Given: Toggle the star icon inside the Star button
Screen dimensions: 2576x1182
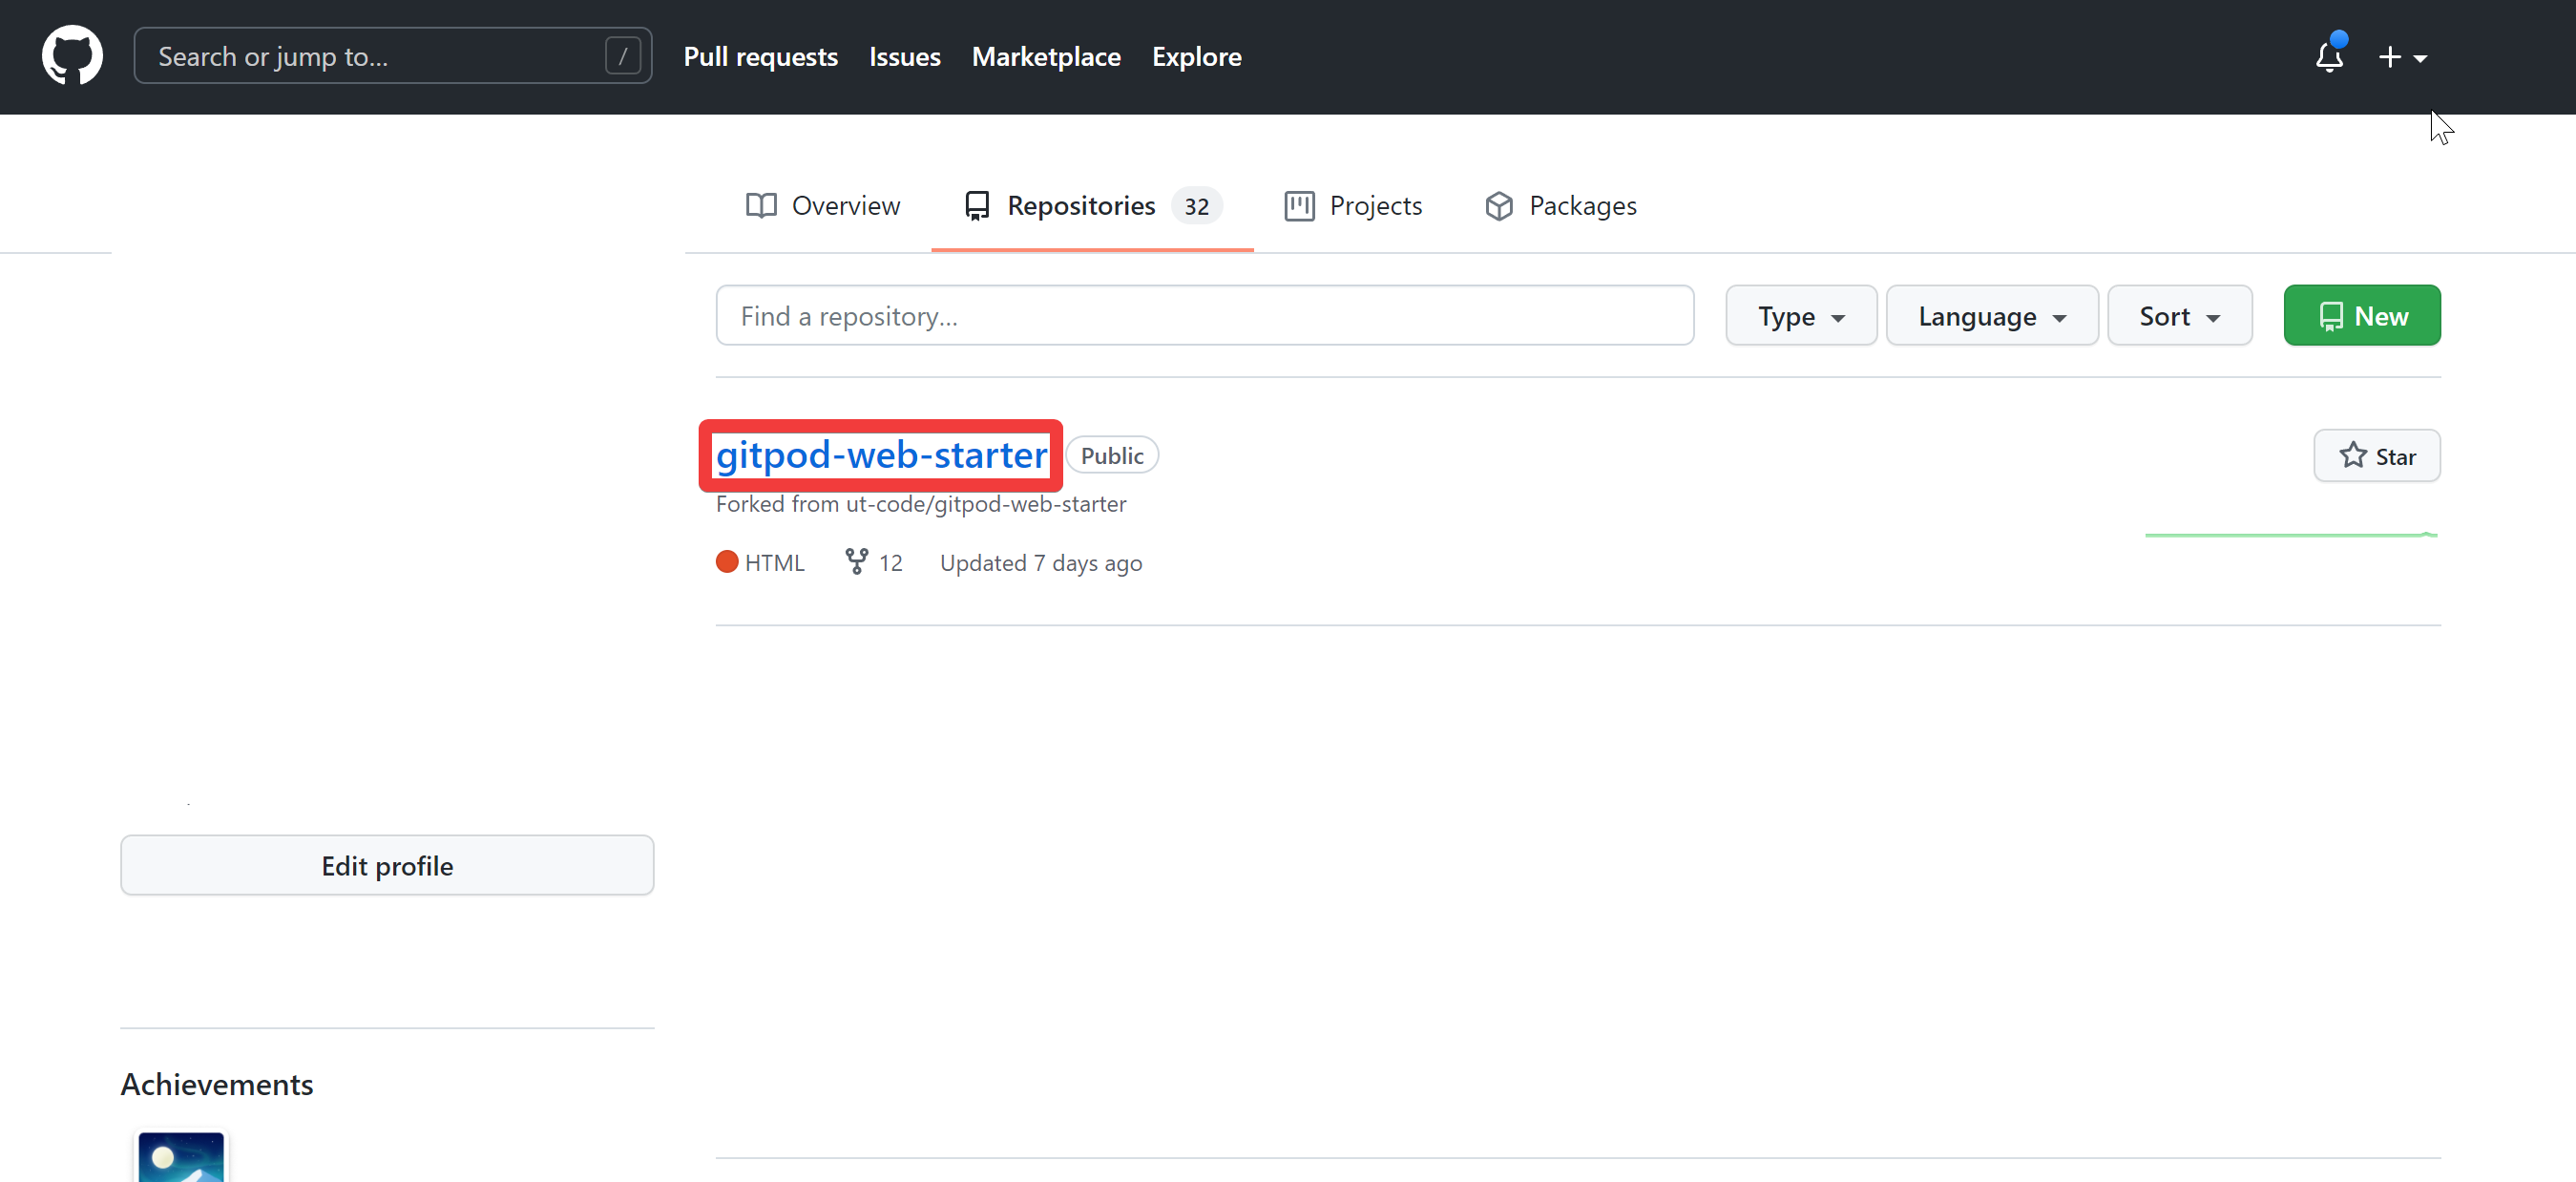Looking at the screenshot, I should [2353, 455].
